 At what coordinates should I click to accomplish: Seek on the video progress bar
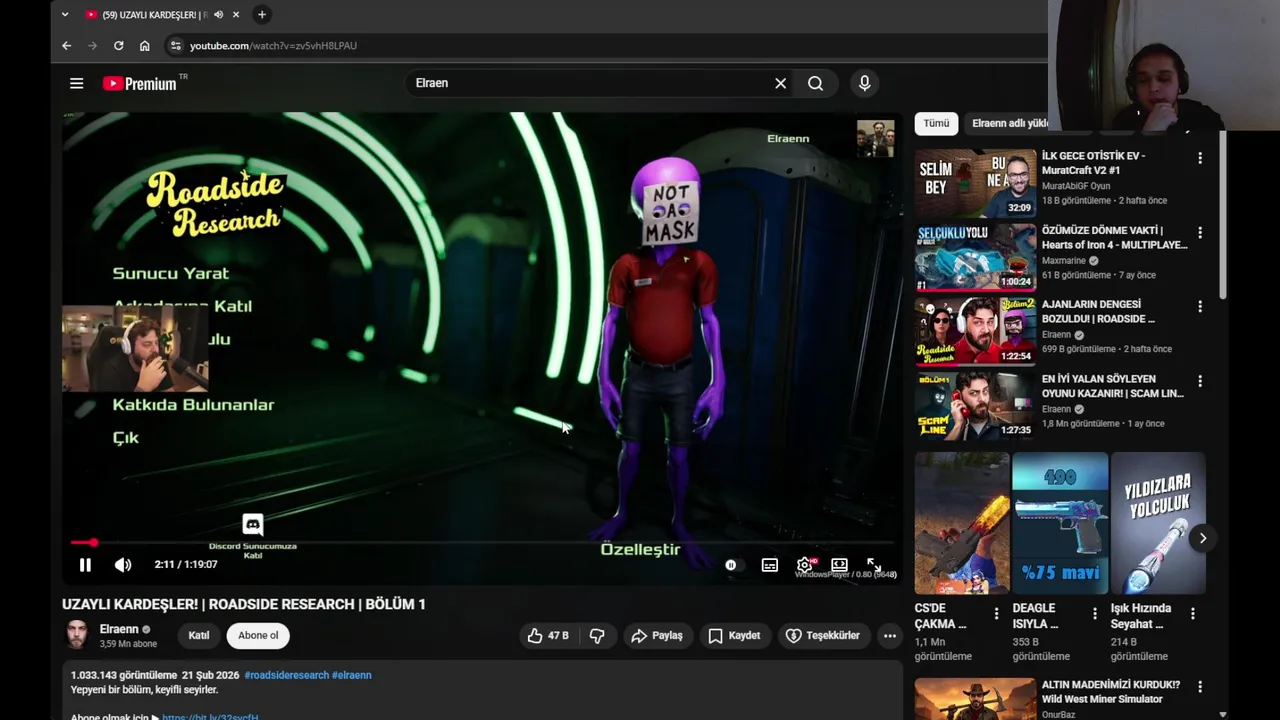pyautogui.click(x=483, y=543)
